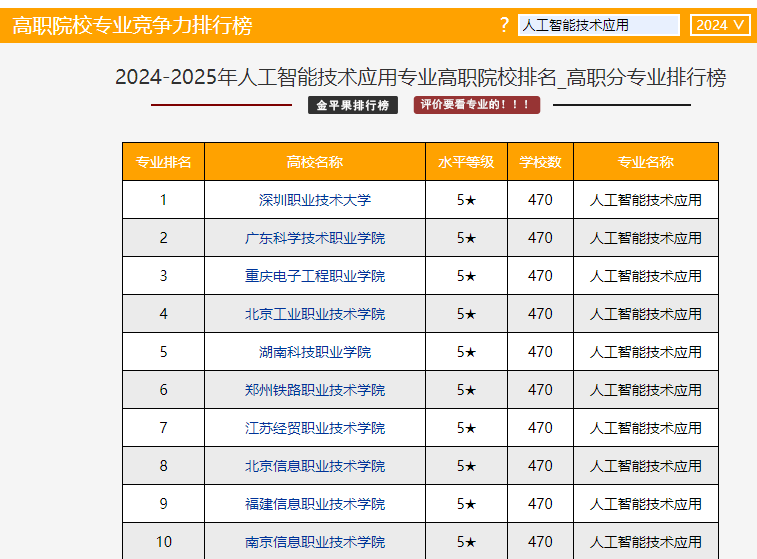
Task: Open 湖南科技职业学院 link
Action: tap(314, 352)
